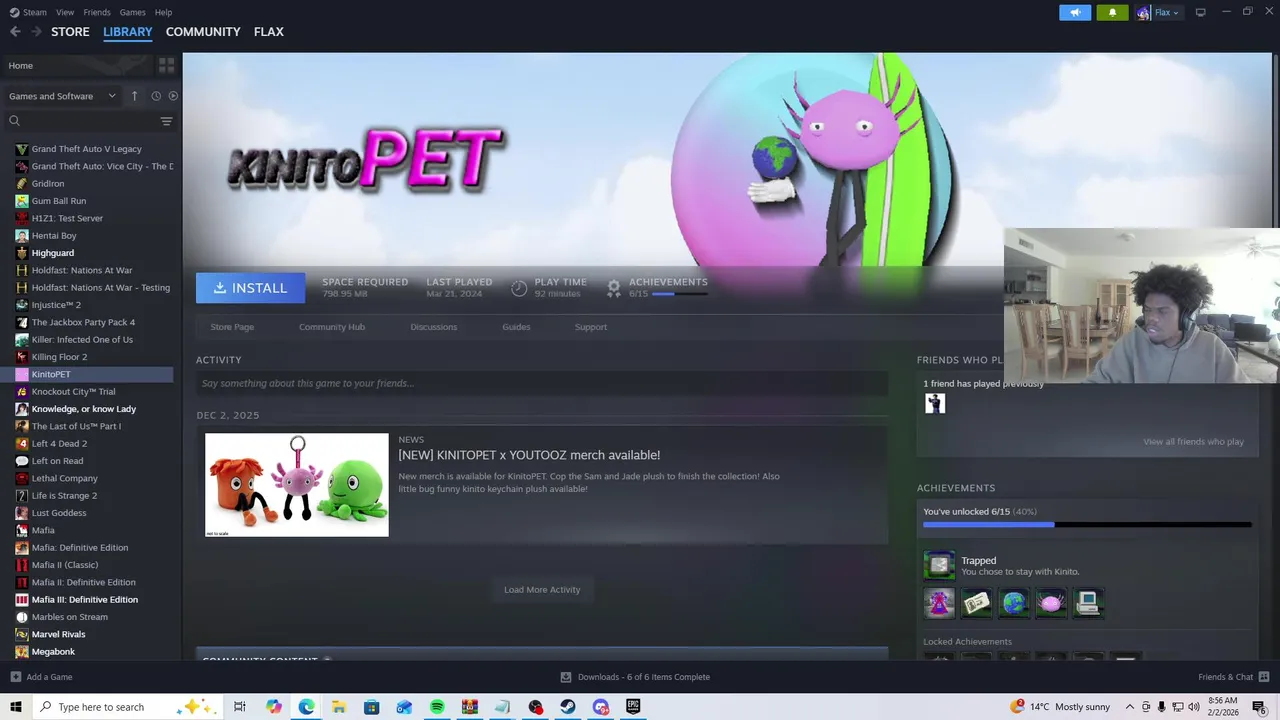1280x720 pixels.
Task: Open the Store Page link
Action: [232, 327]
